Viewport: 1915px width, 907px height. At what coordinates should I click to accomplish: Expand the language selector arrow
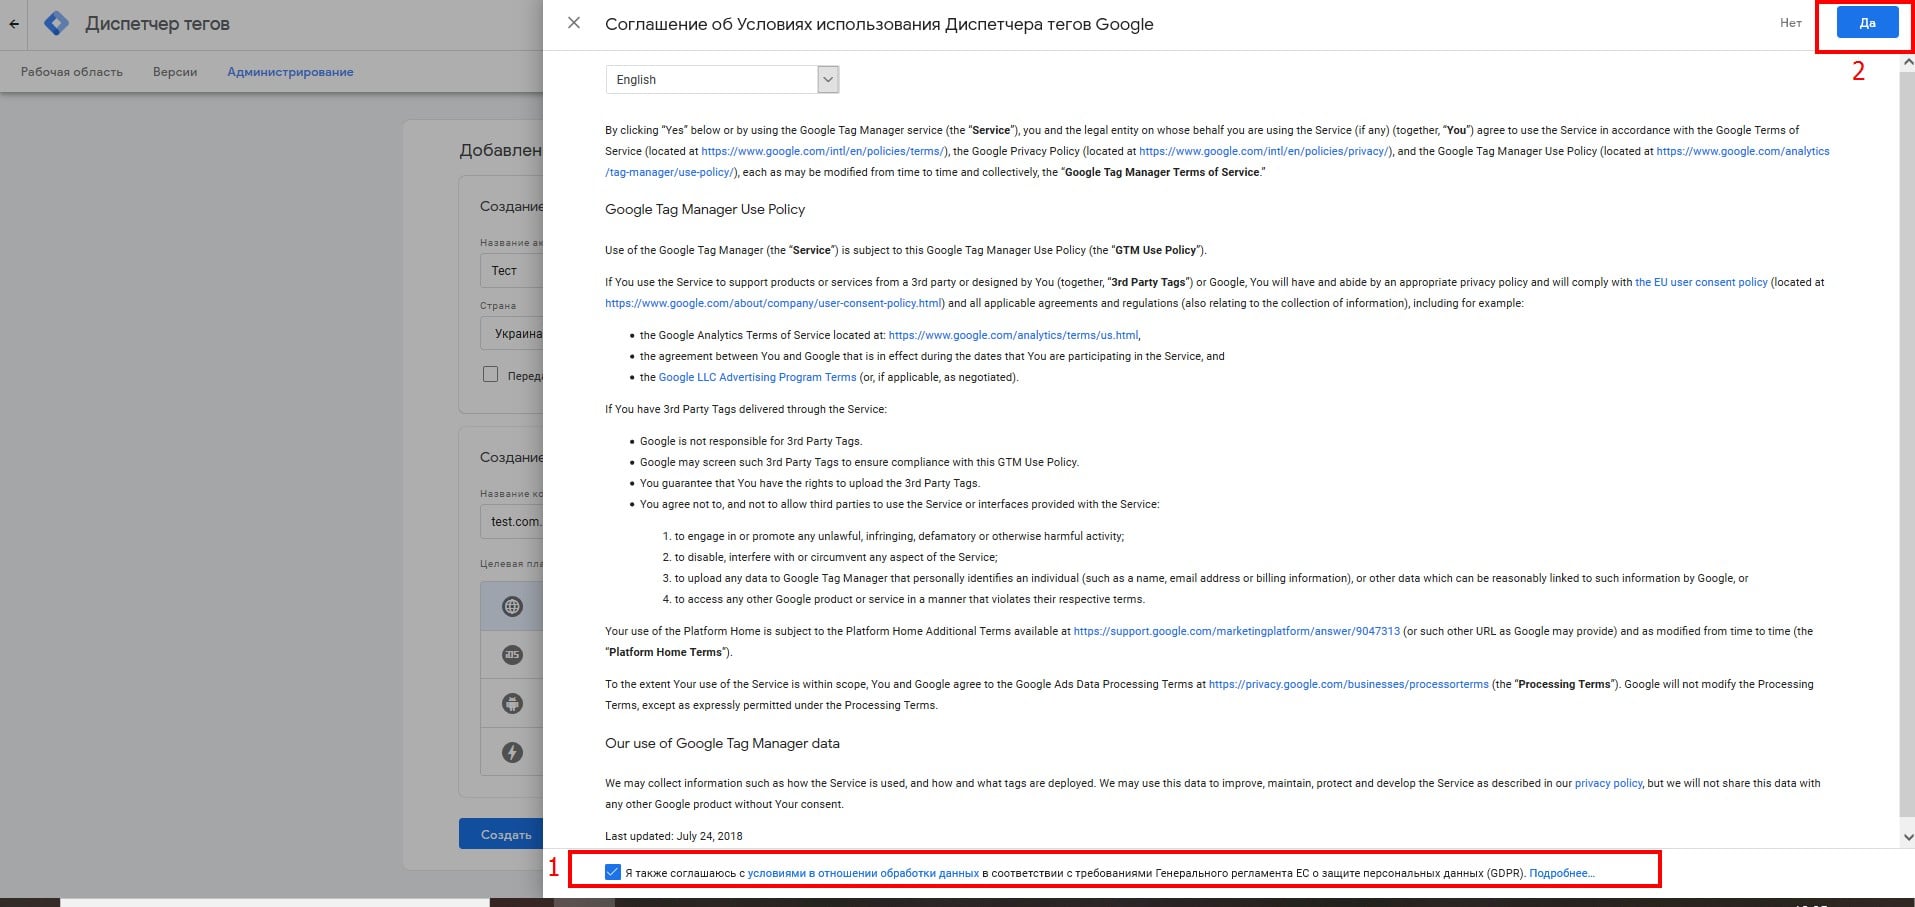(x=828, y=80)
